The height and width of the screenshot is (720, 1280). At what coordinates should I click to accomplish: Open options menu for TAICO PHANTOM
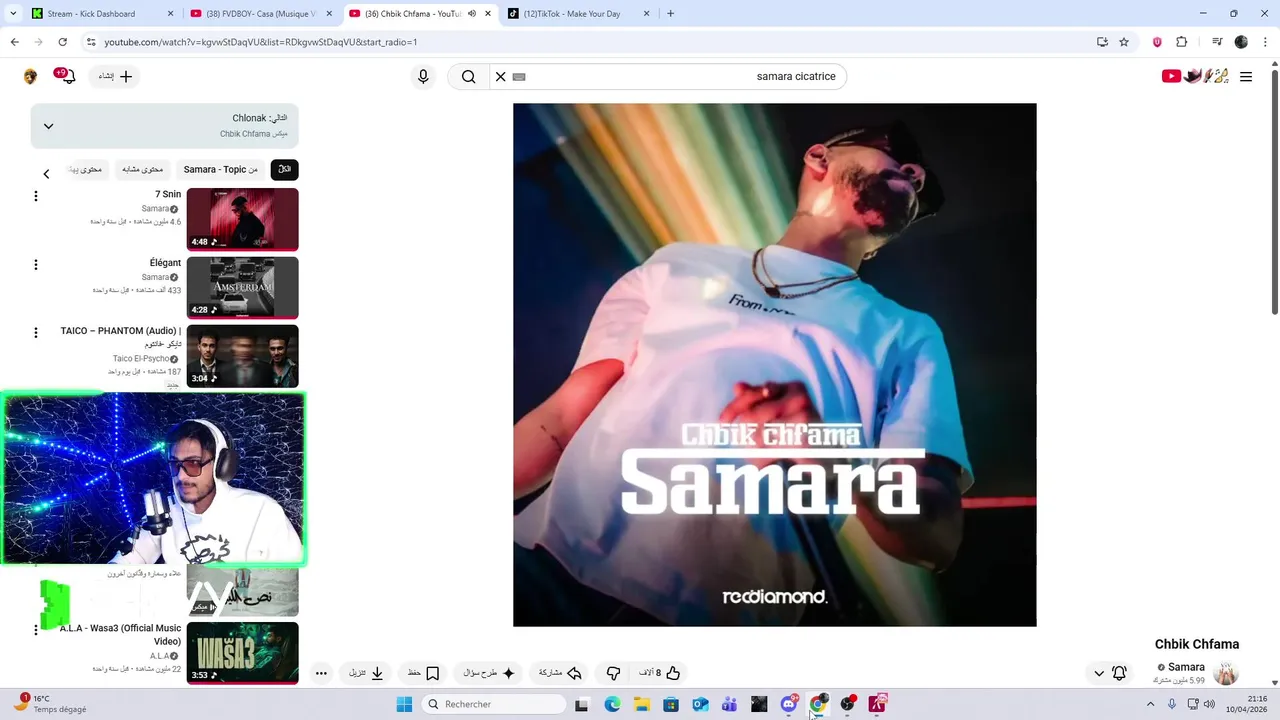click(36, 333)
